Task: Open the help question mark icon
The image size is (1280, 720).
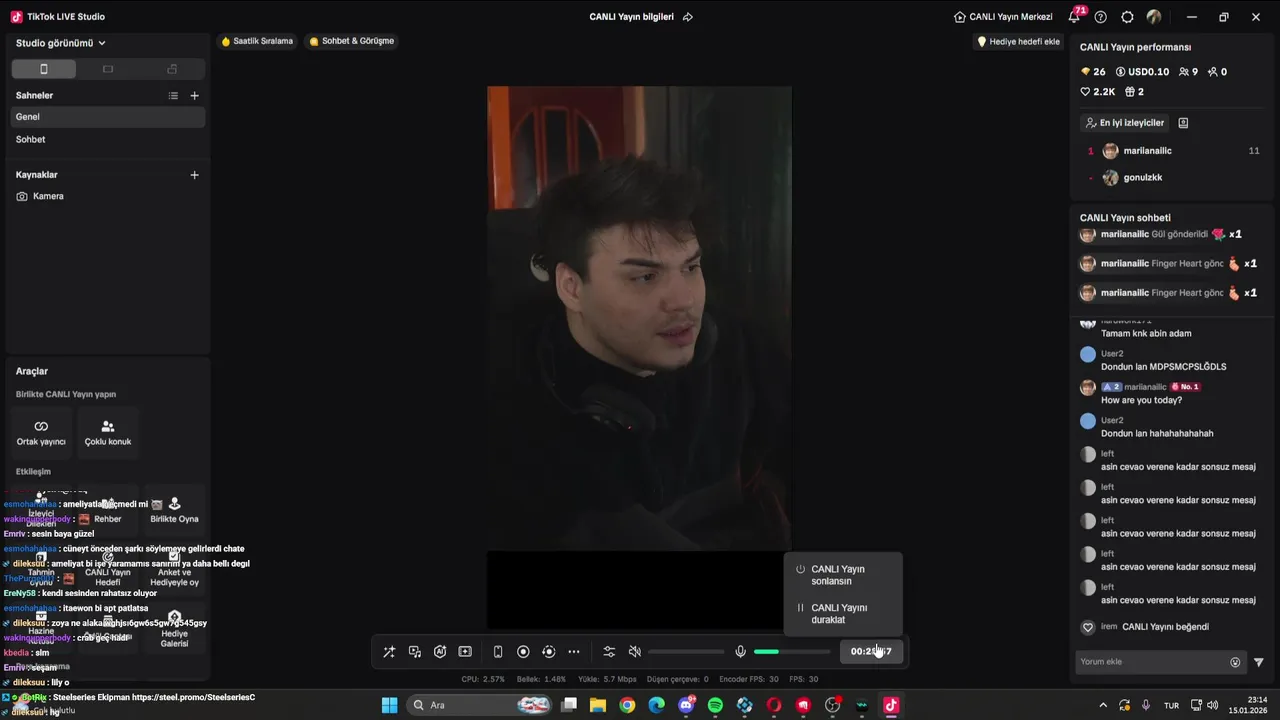Action: 1101,17
